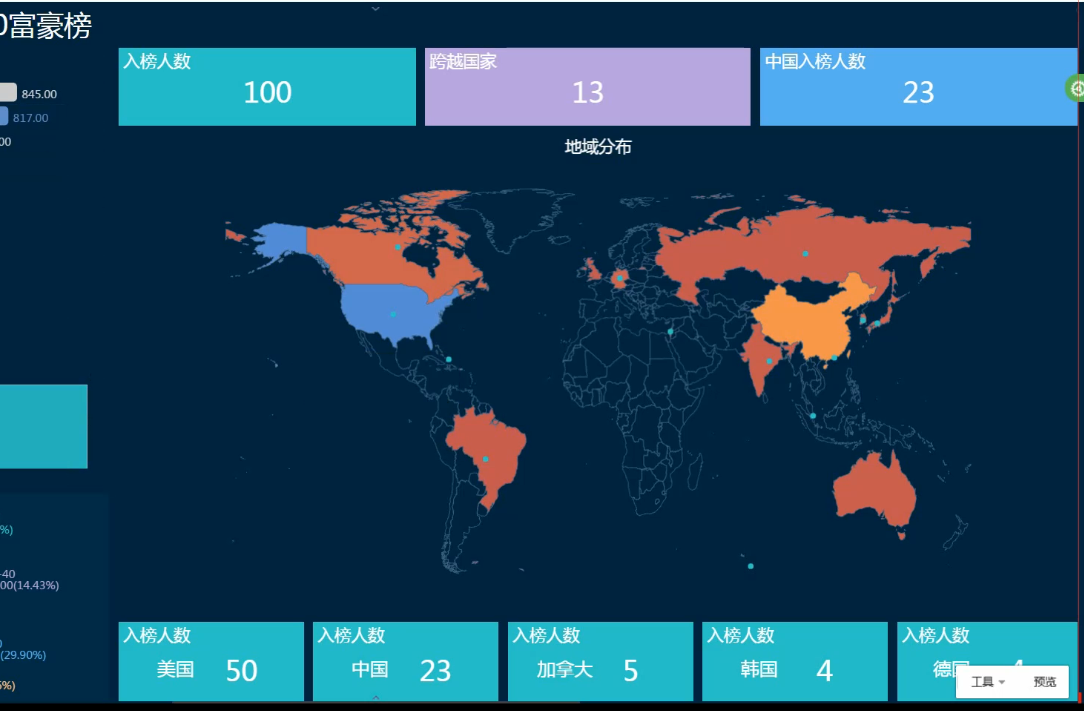Click the 845.00 value label
This screenshot has height=711, width=1084.
click(x=39, y=94)
